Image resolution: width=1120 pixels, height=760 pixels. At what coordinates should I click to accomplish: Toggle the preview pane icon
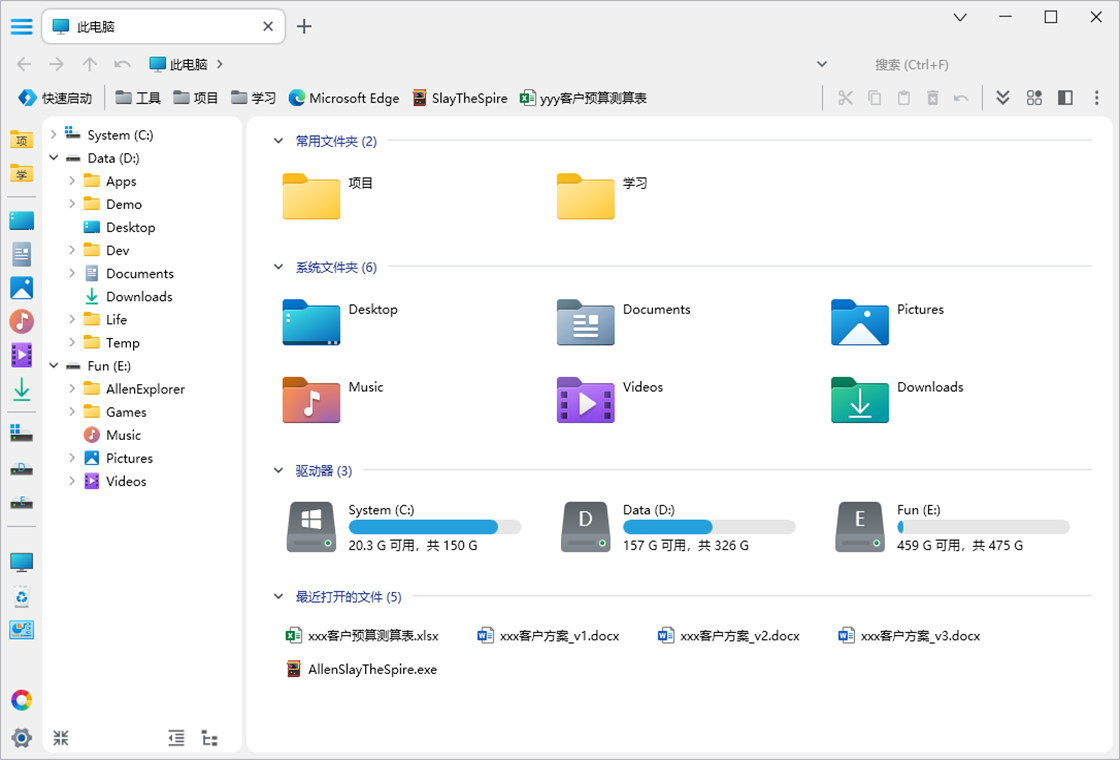pos(1065,98)
